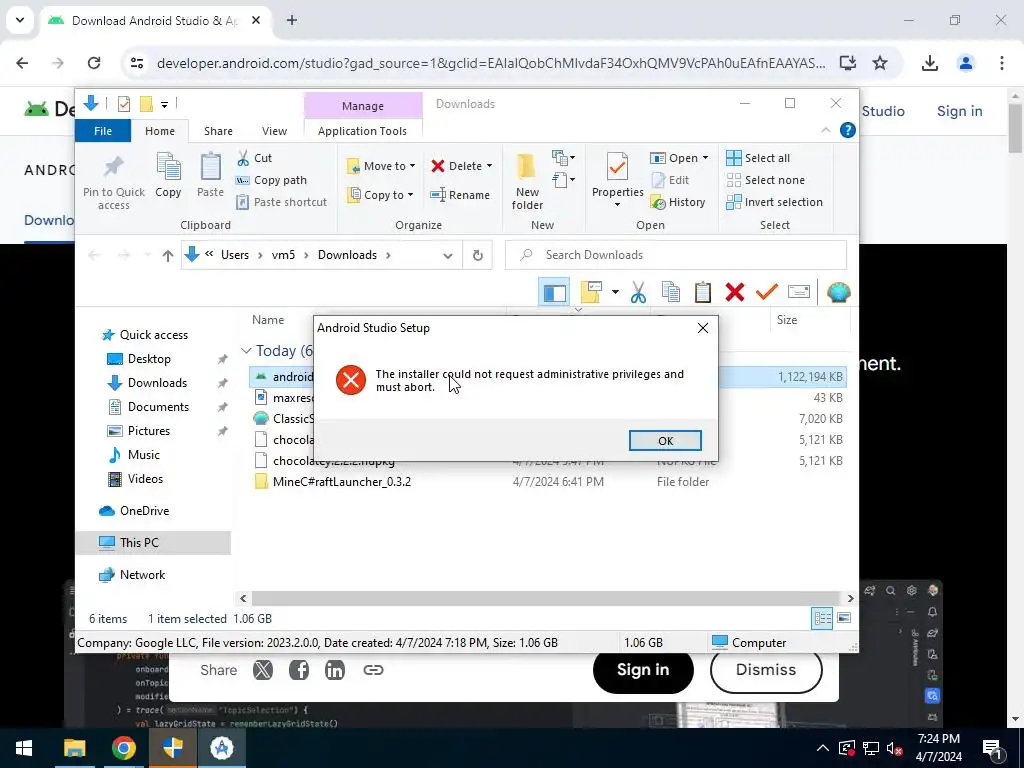Screen dimensions: 1024x768
Task: Select Downloads in the navigation pane
Action: tap(157, 383)
